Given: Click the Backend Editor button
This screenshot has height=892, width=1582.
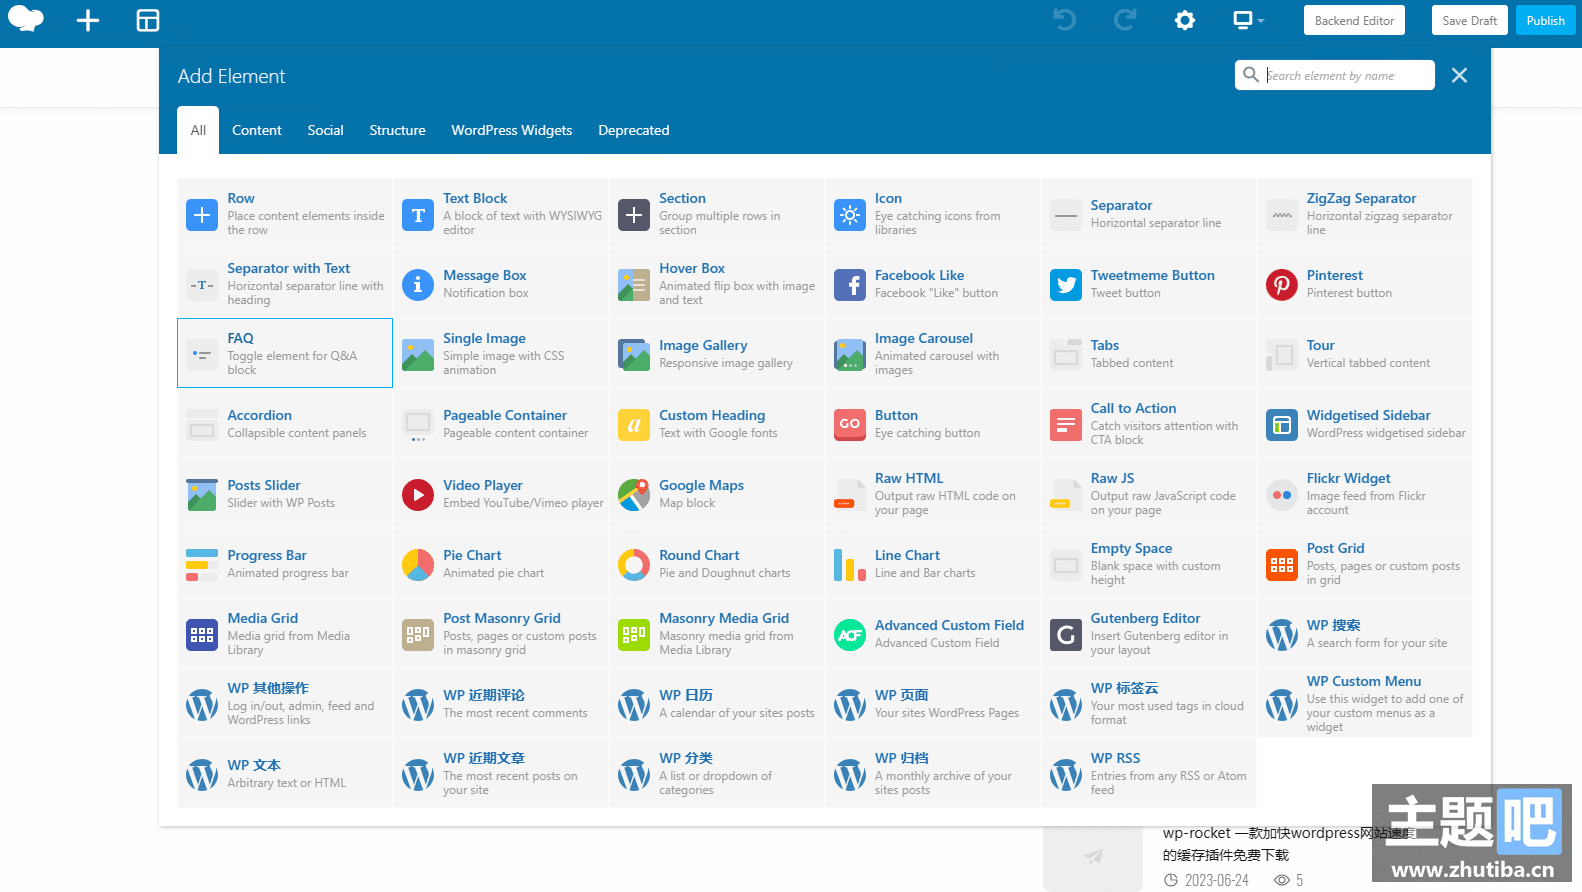Looking at the screenshot, I should pyautogui.click(x=1355, y=20).
